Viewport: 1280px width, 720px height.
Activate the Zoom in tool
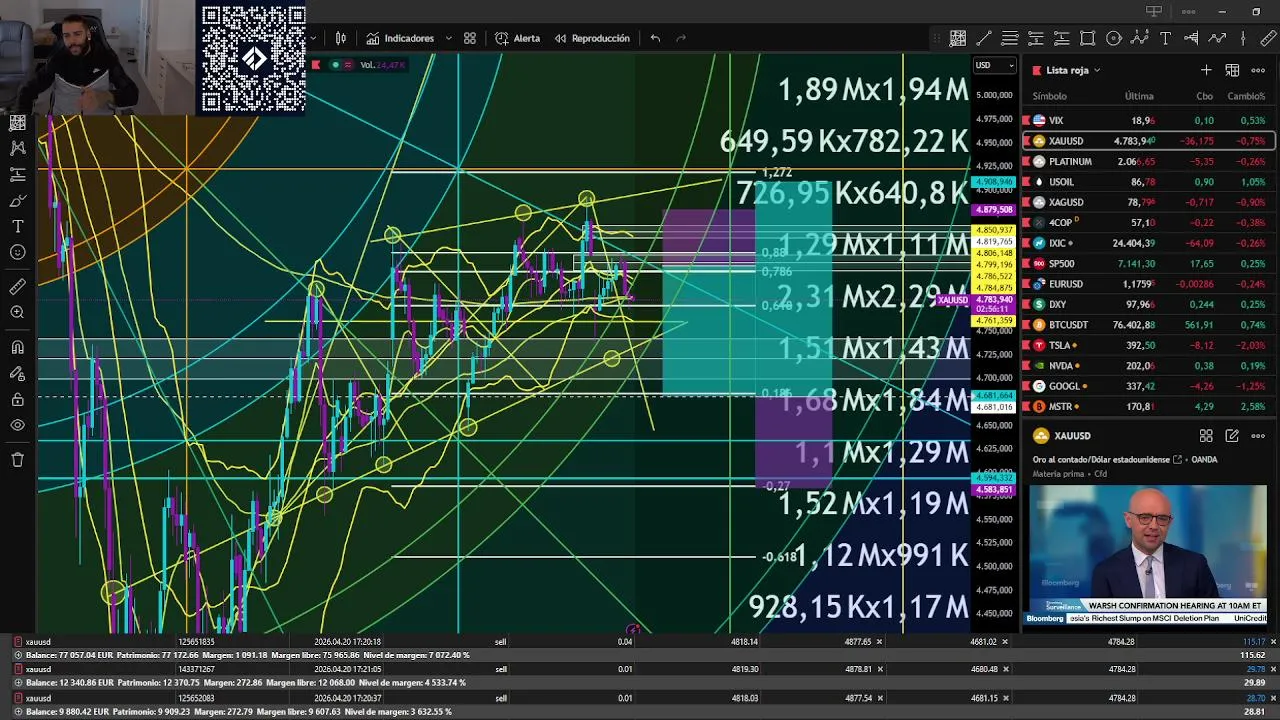(17, 313)
